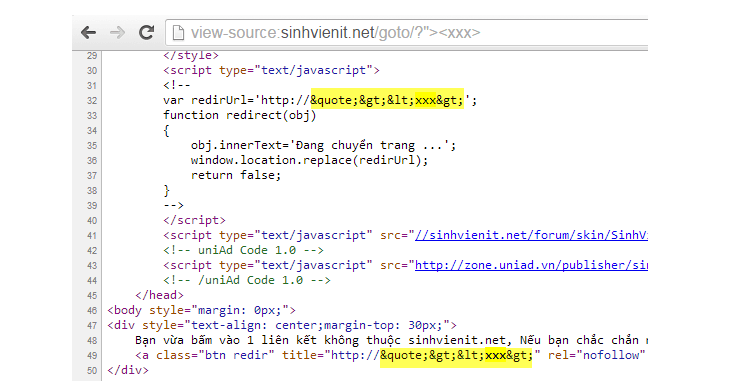Click the page document icon in address bar

(x=178, y=33)
